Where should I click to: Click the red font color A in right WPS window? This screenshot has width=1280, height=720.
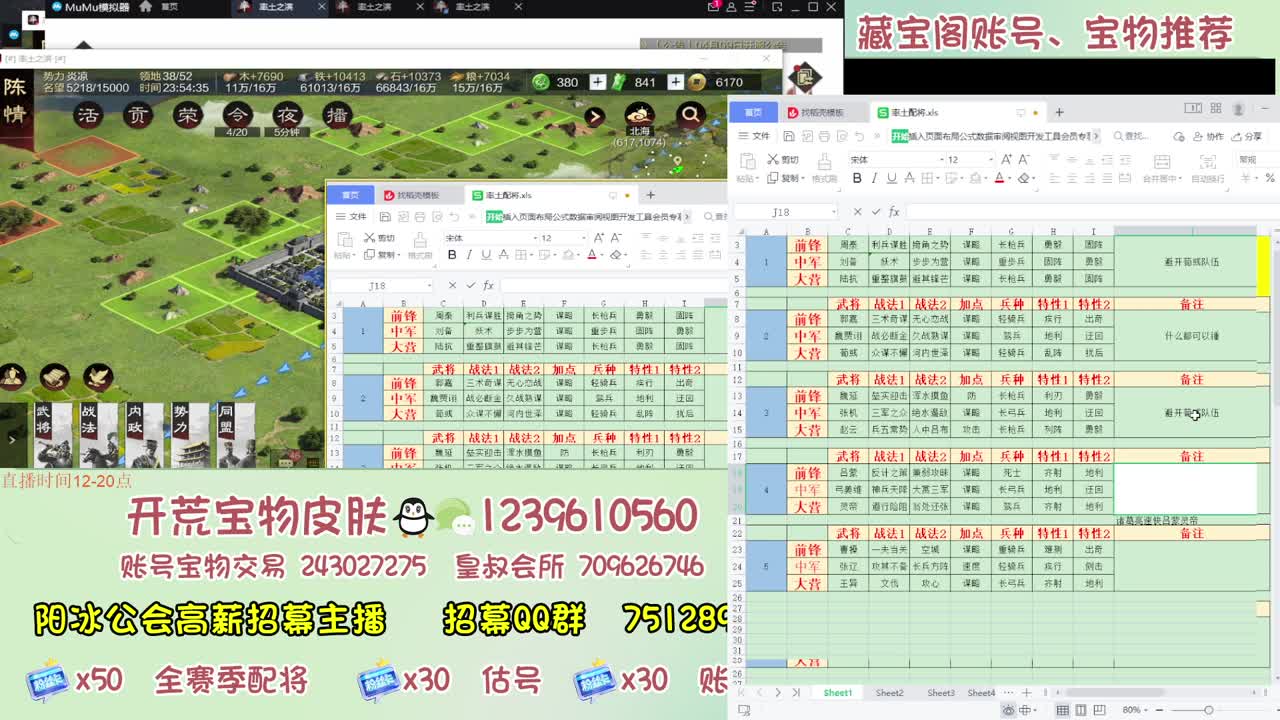(x=1000, y=178)
